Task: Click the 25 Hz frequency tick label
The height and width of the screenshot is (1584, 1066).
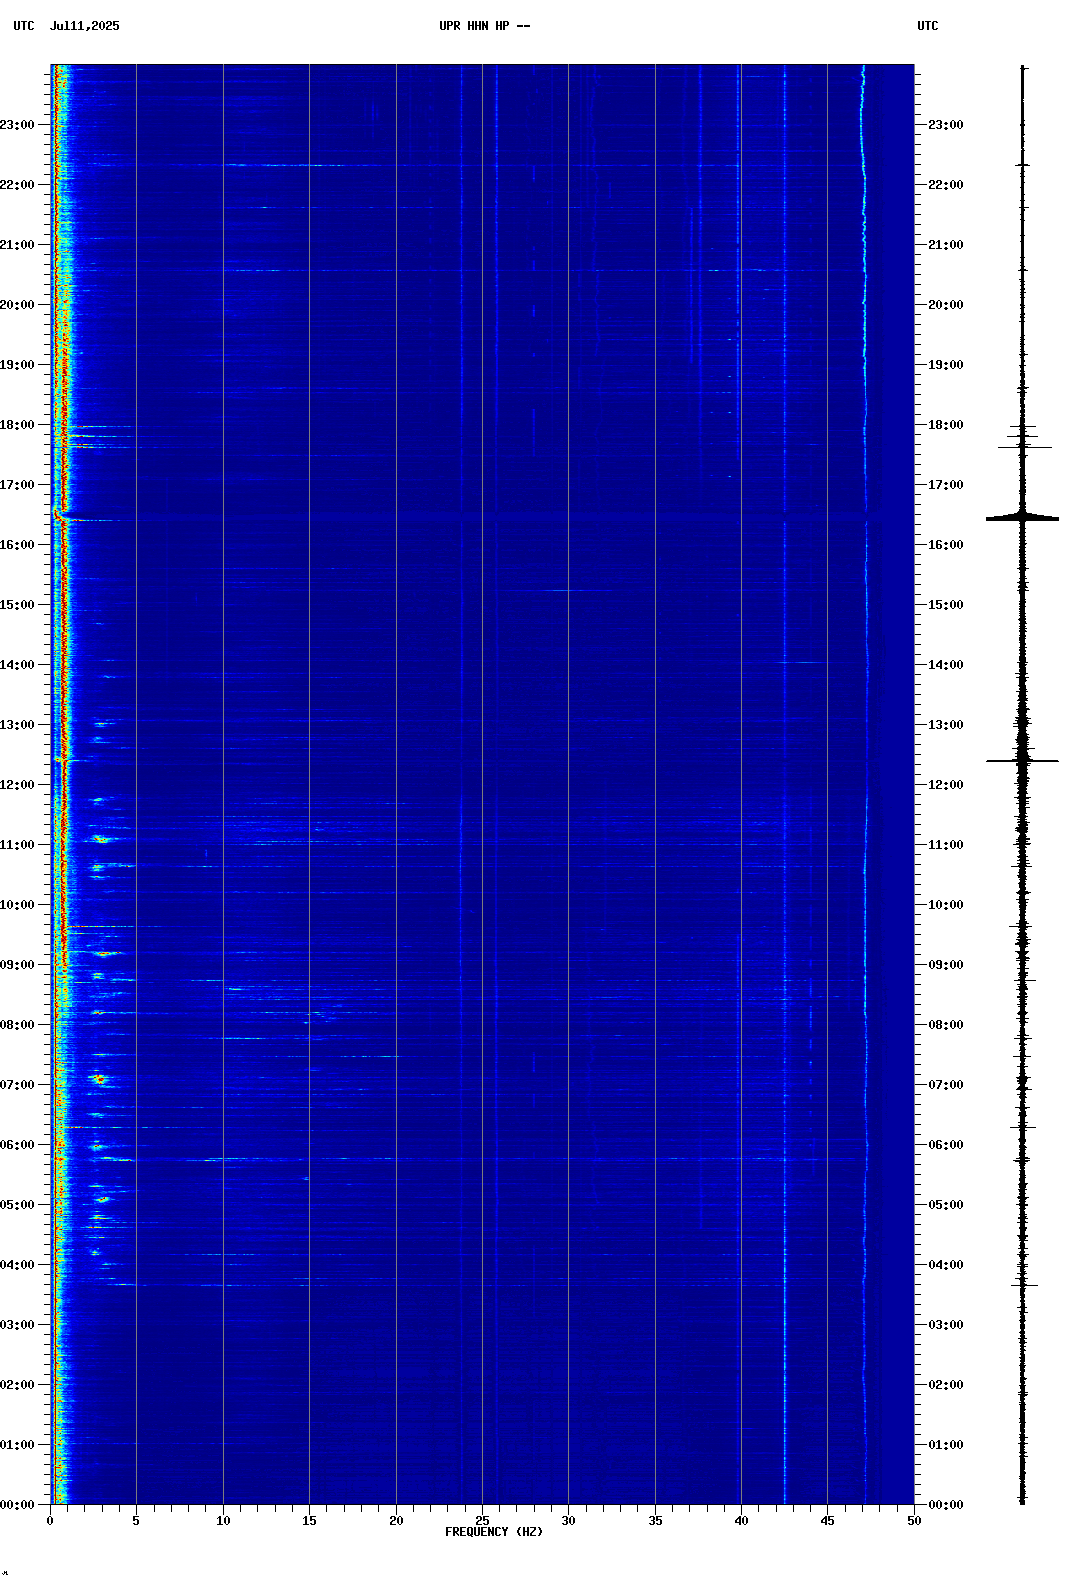Action: (482, 1521)
